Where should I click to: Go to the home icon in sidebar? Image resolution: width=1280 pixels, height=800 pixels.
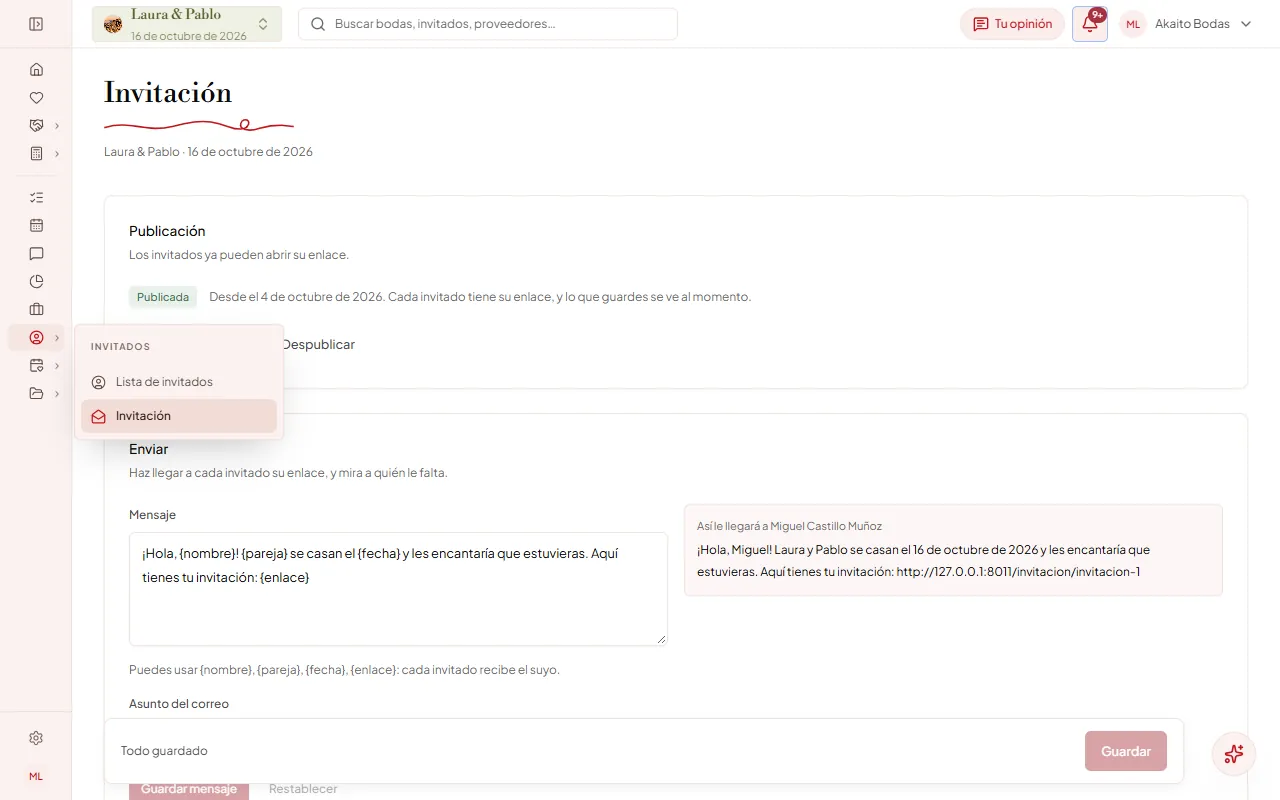click(36, 69)
